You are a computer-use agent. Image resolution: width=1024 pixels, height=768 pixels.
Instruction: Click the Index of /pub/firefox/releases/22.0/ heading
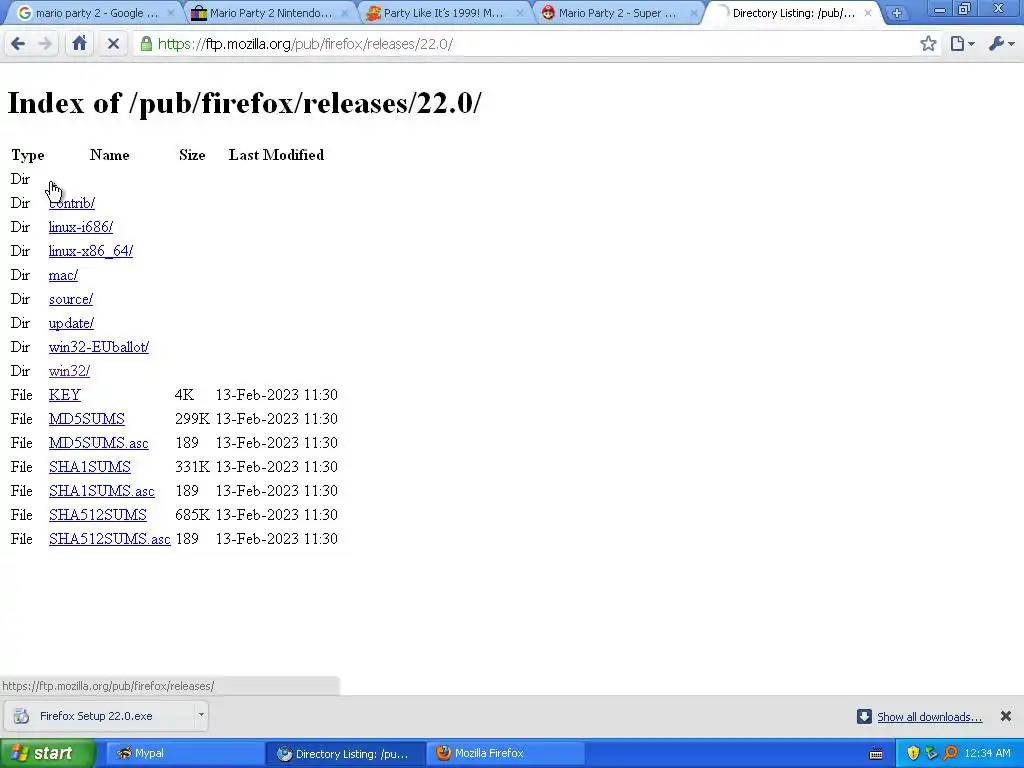coord(244,103)
